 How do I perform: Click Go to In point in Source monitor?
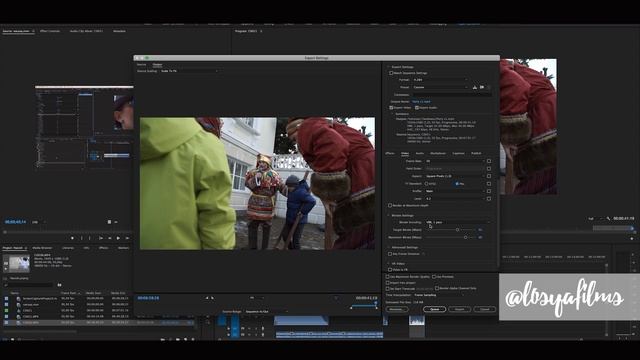pyautogui.click(x=101, y=238)
